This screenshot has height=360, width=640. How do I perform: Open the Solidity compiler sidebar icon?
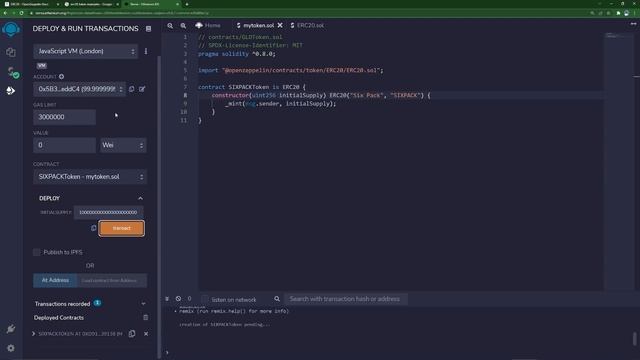click(12, 72)
